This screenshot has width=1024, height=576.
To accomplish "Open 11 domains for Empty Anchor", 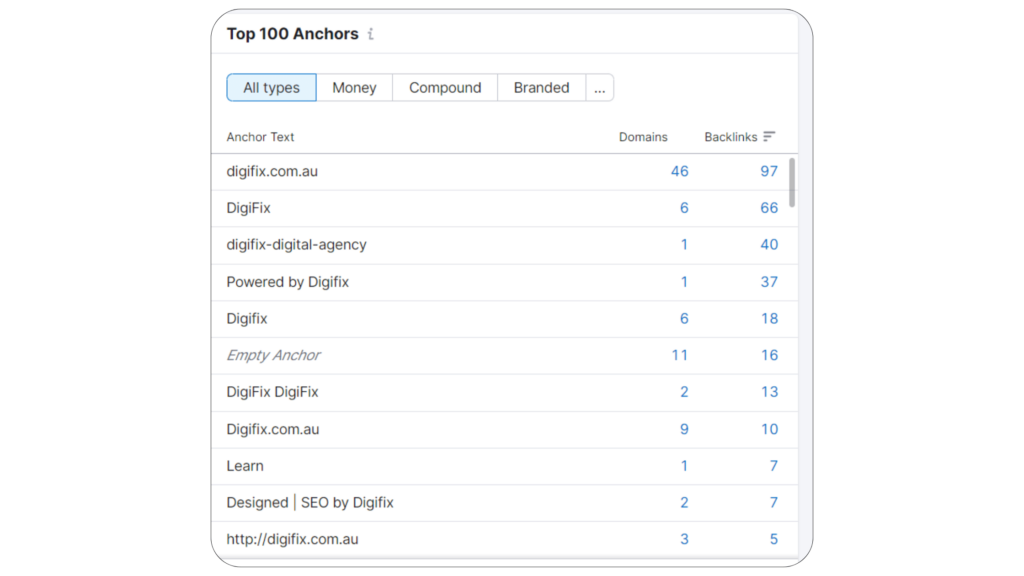I will 679,355.
